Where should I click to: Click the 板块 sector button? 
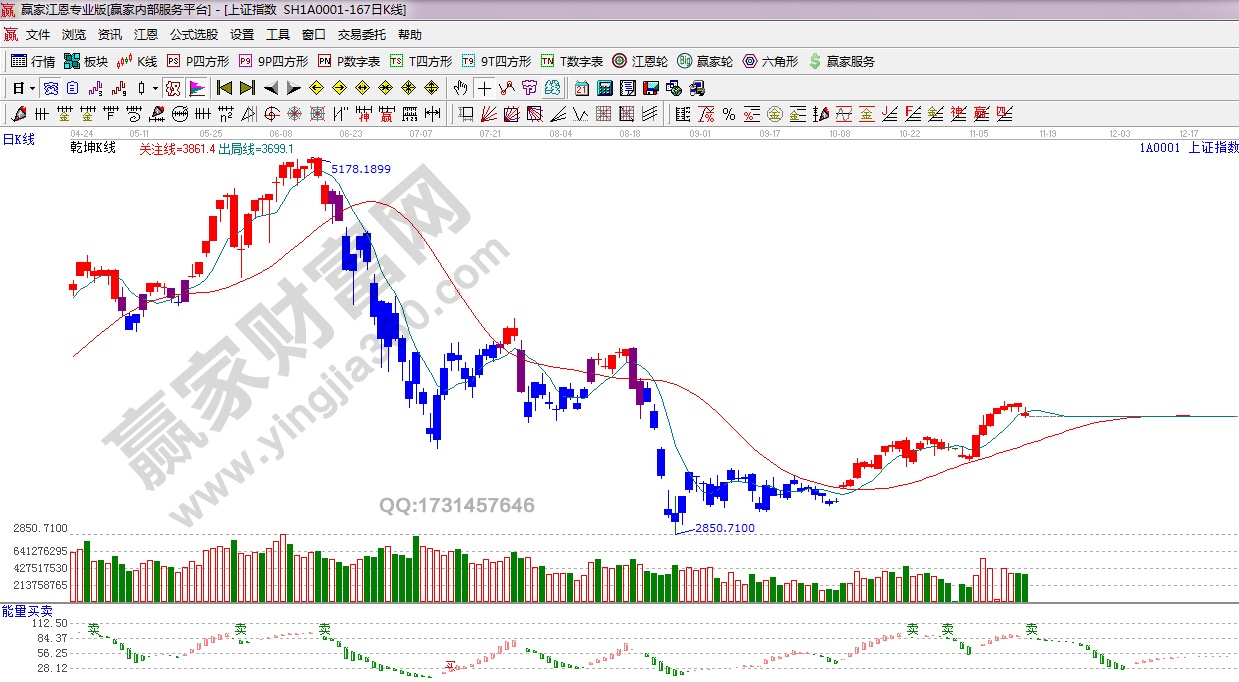click(85, 61)
